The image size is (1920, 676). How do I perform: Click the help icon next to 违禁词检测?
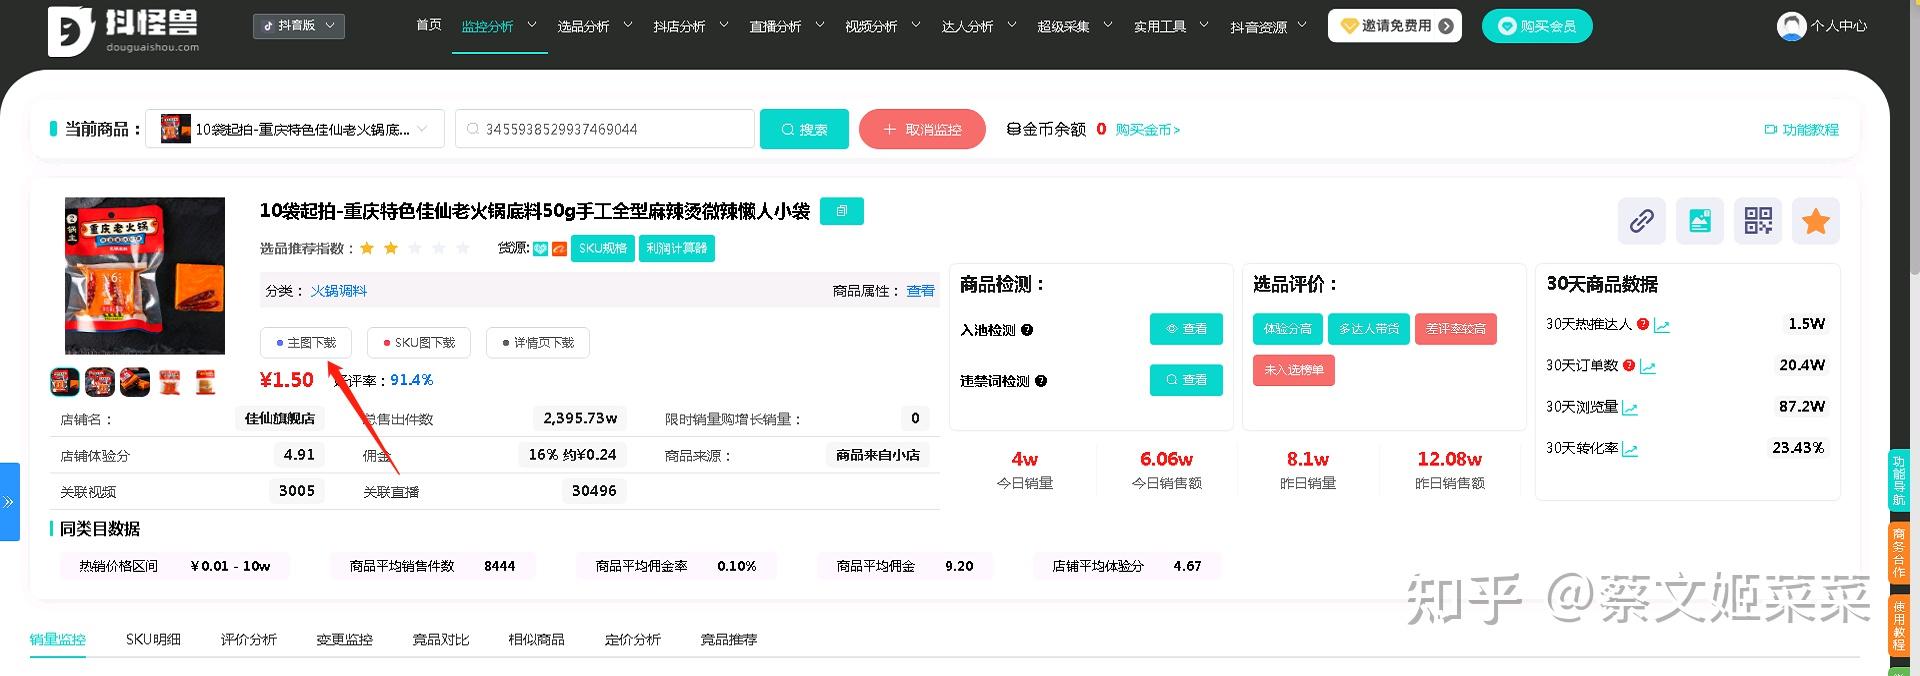point(1041,381)
